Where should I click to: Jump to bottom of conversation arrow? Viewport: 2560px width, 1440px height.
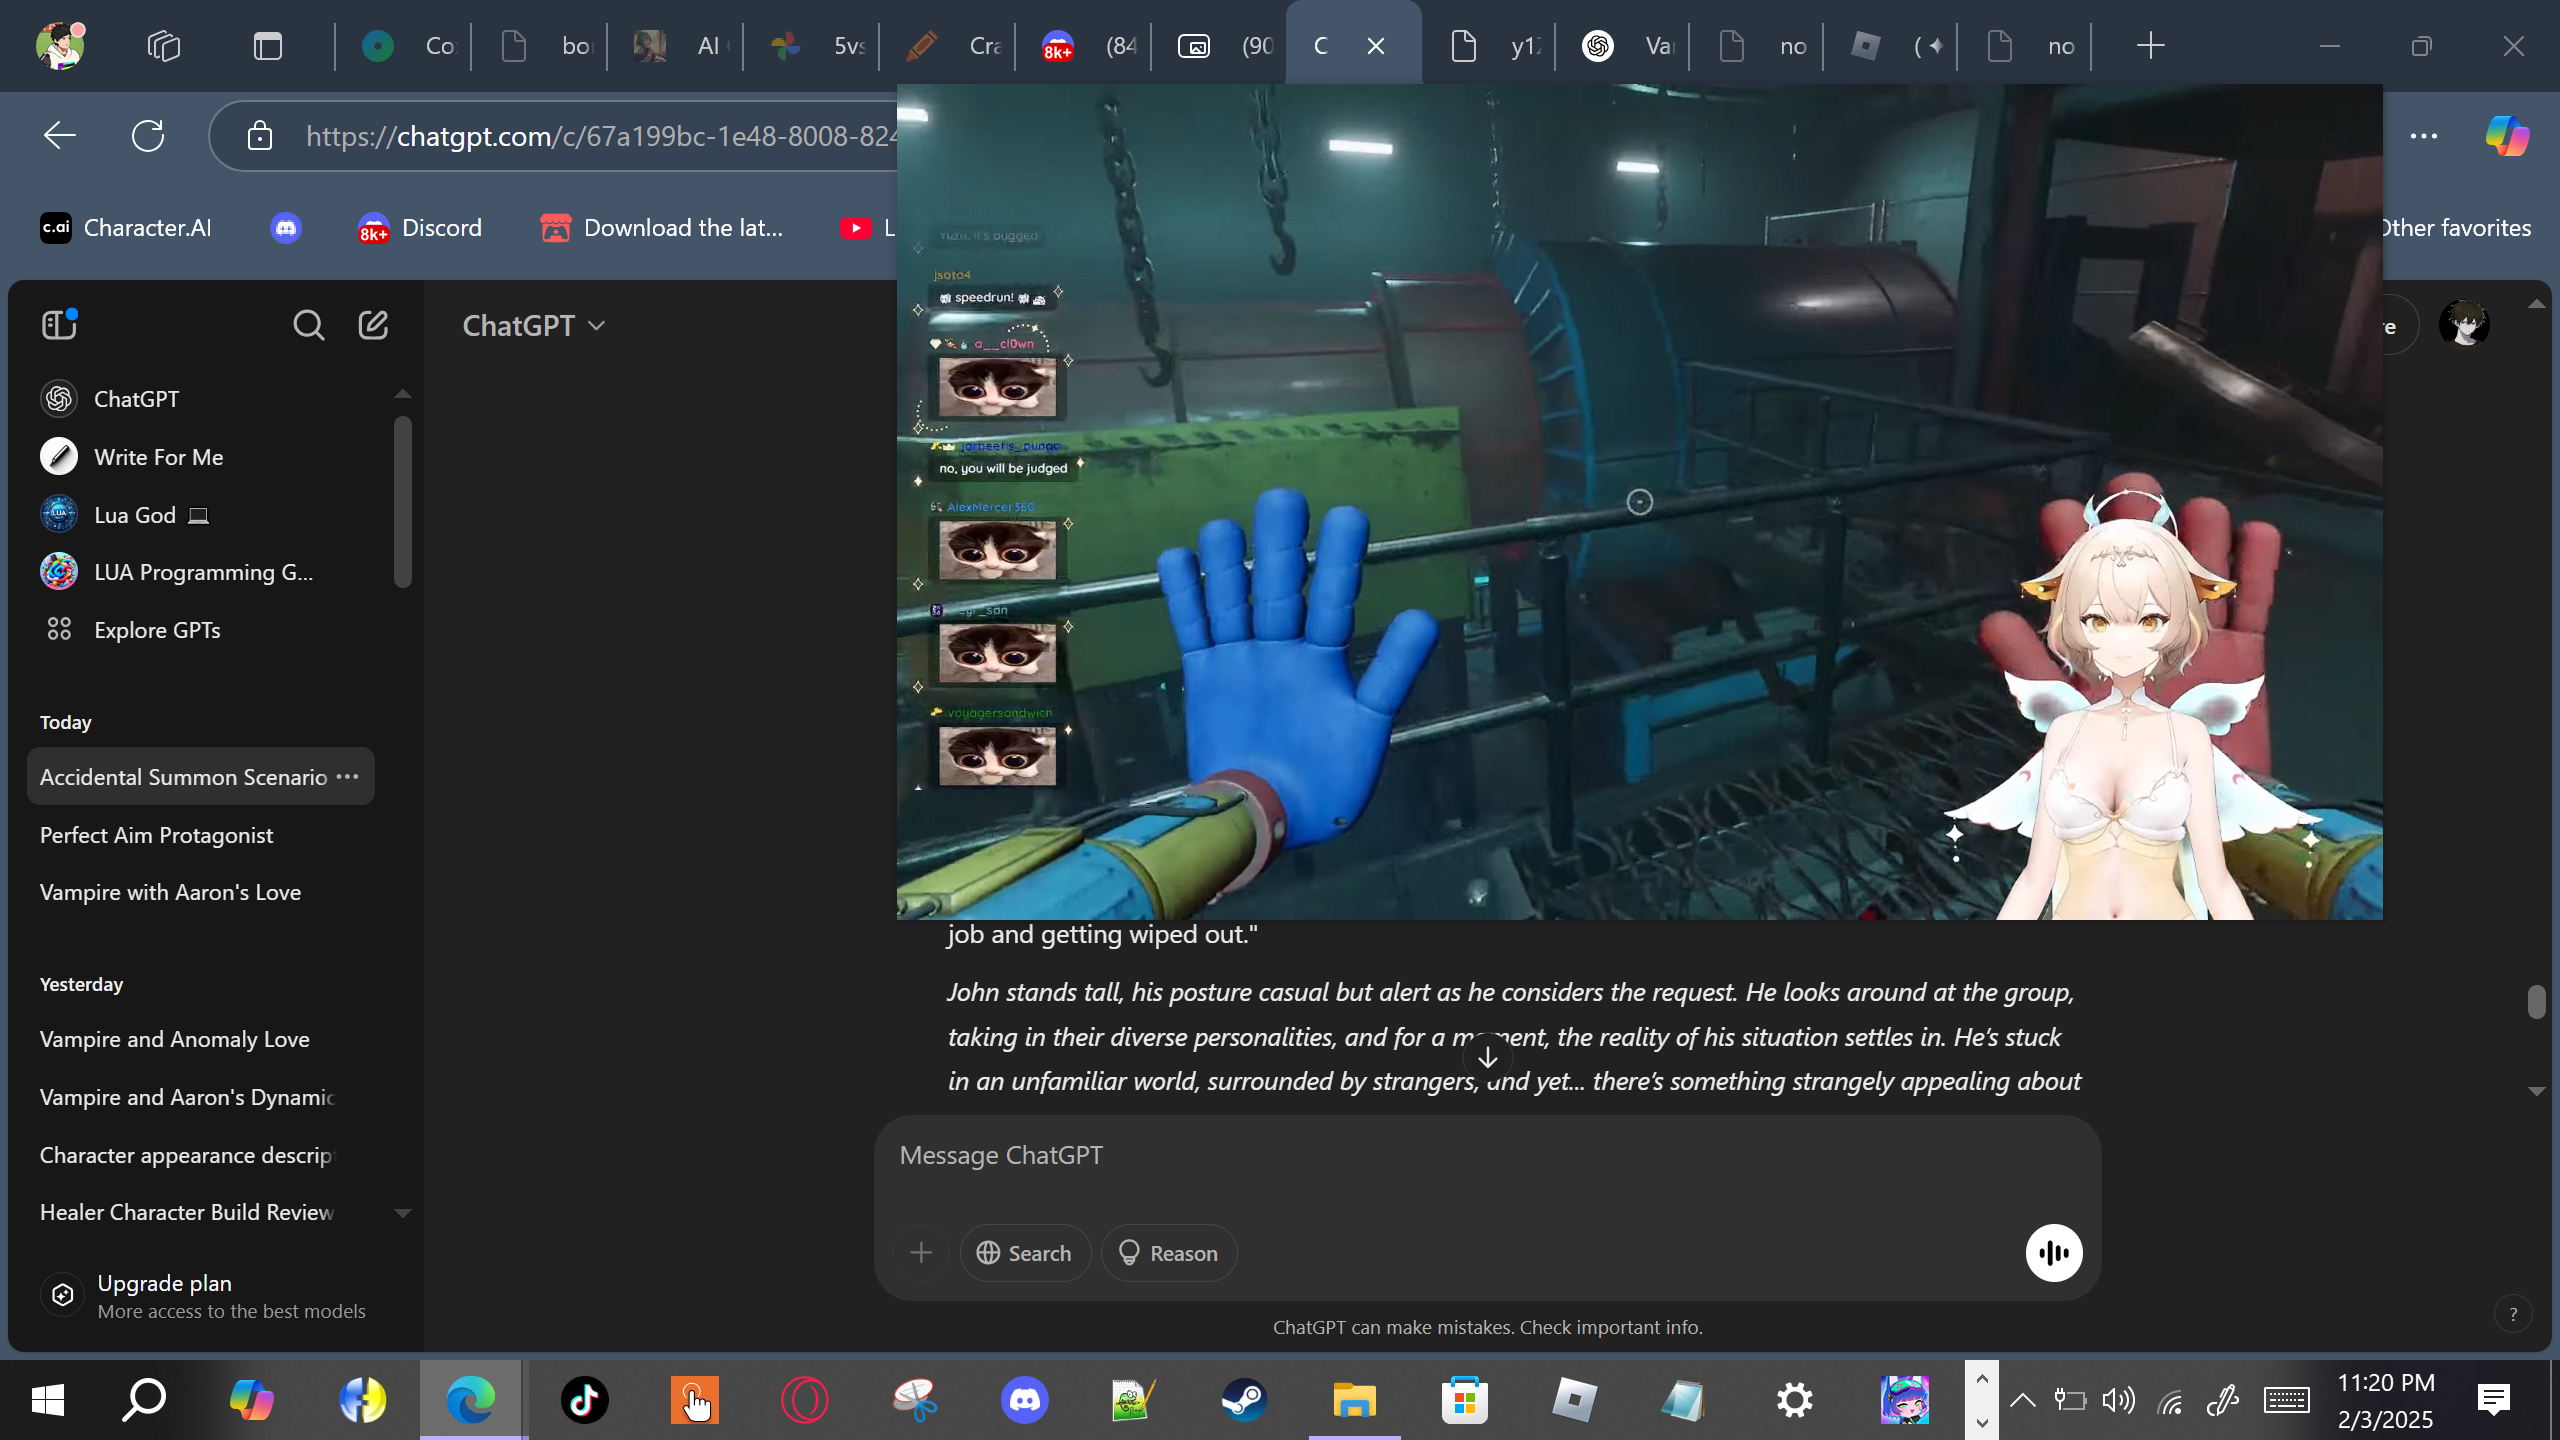1487,1057
